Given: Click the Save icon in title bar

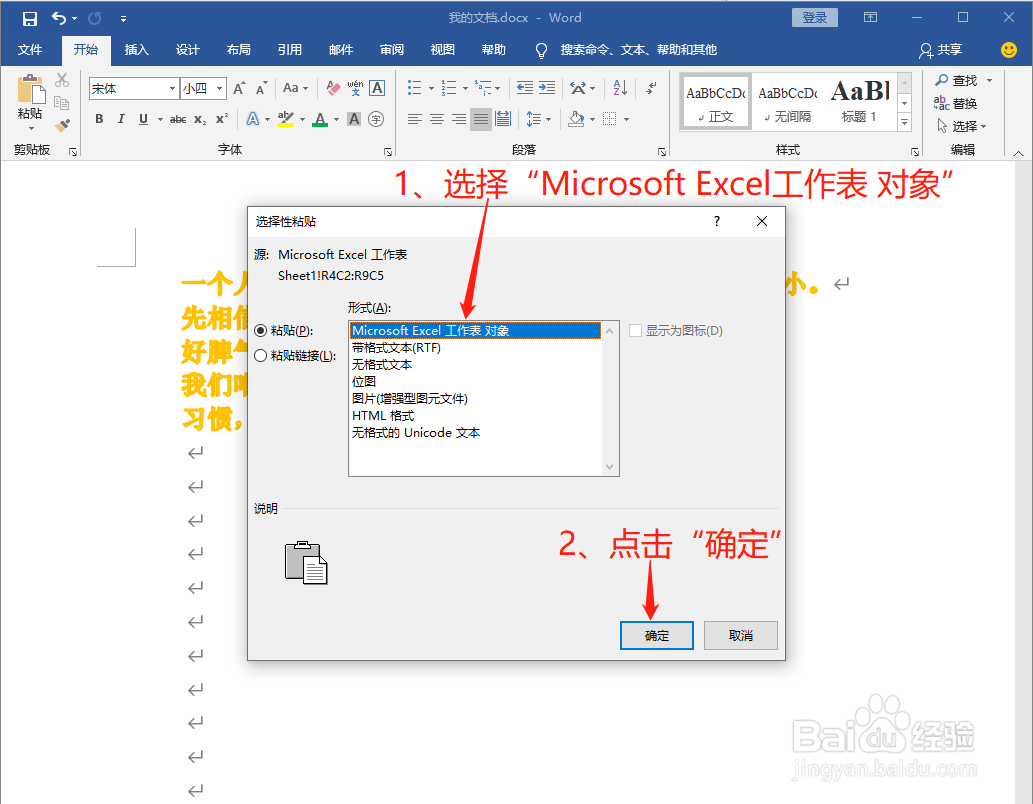Looking at the screenshot, I should click(x=30, y=18).
